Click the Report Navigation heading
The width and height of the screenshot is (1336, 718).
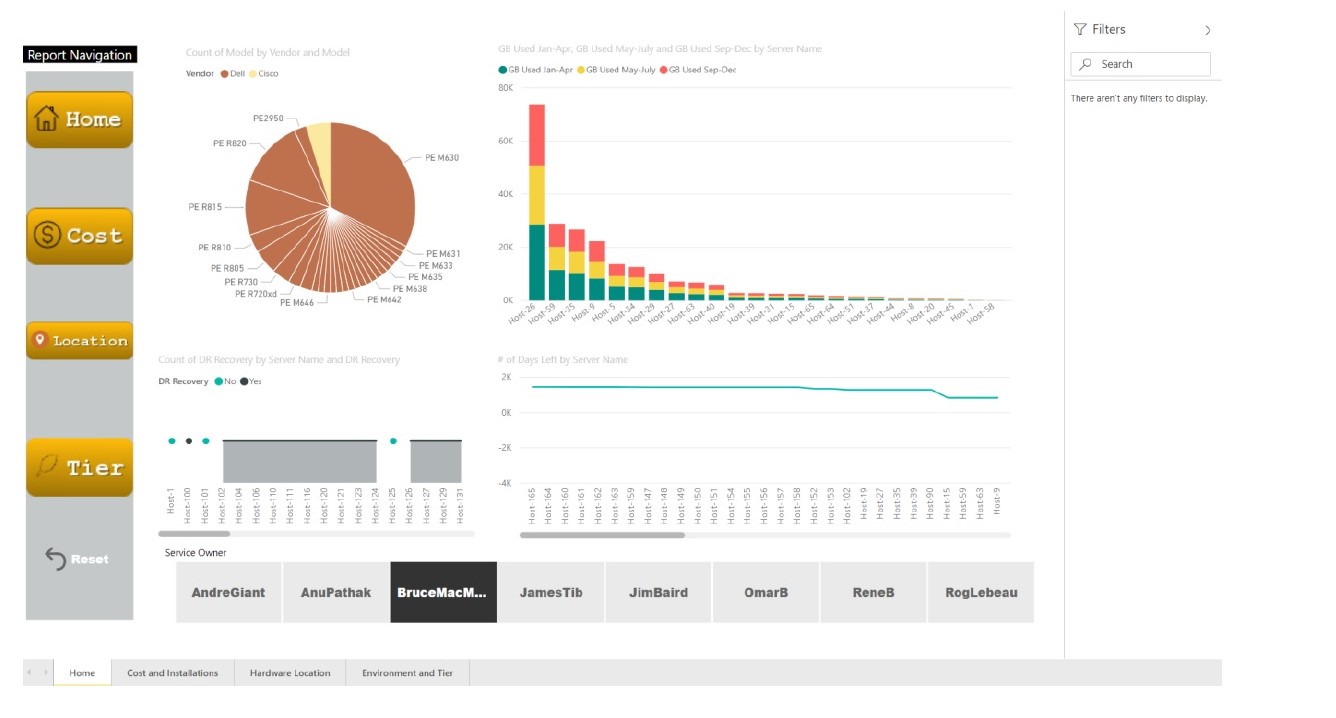(80, 55)
